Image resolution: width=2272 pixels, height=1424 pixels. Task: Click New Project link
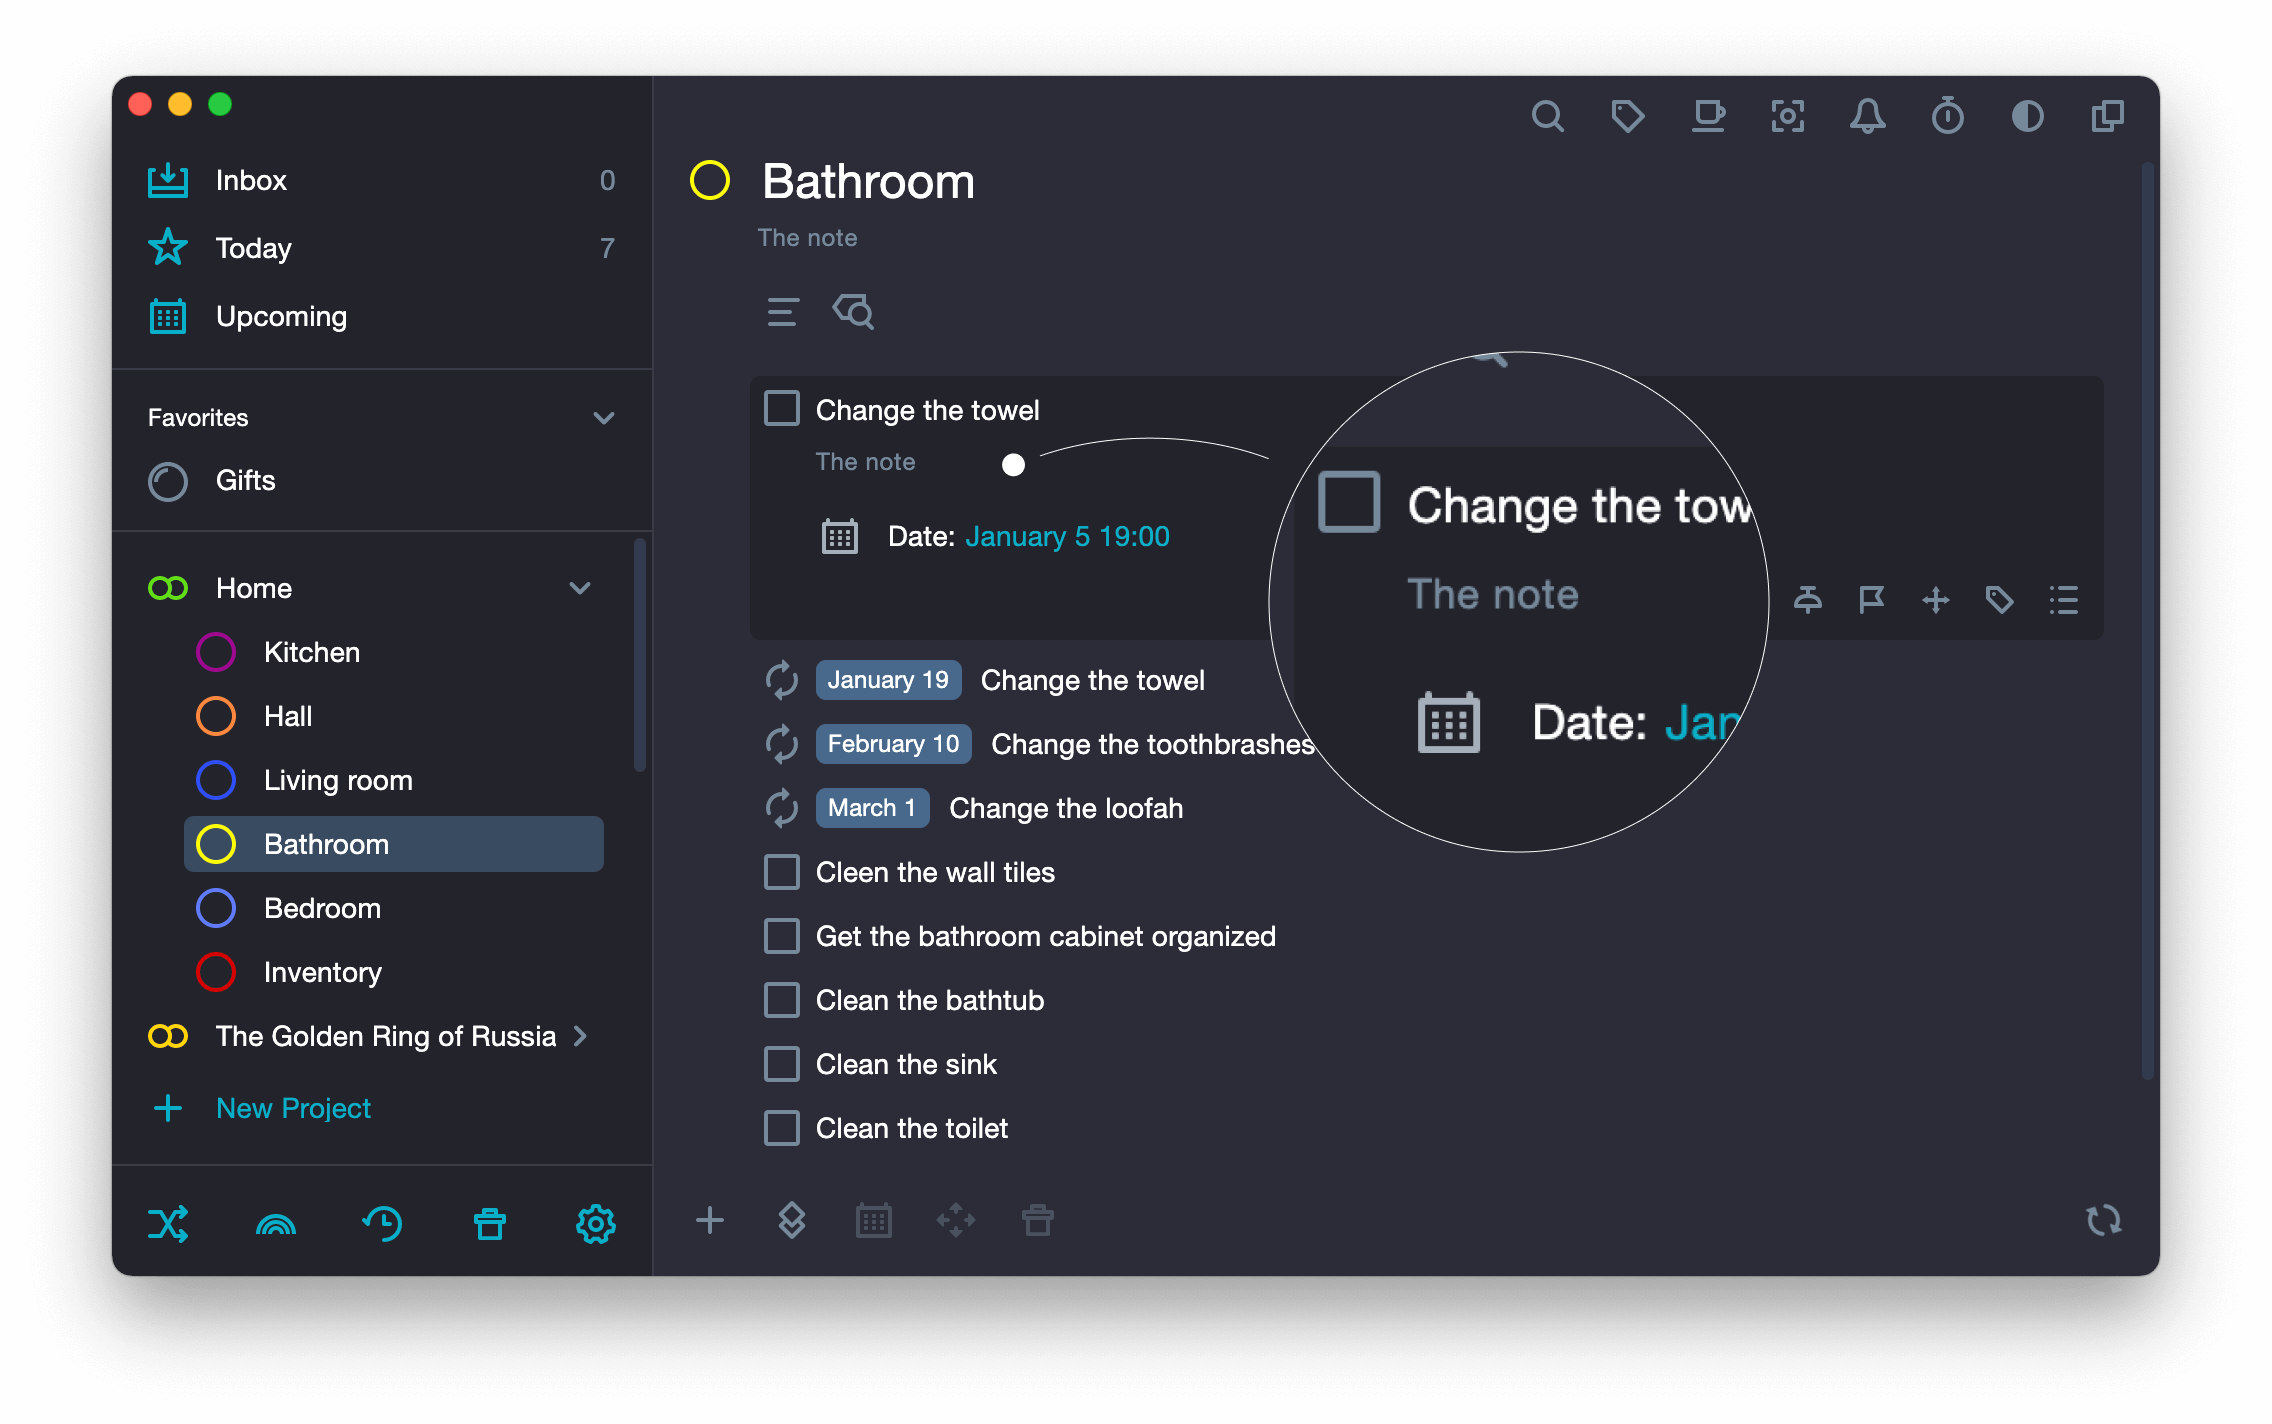pyautogui.click(x=293, y=1108)
